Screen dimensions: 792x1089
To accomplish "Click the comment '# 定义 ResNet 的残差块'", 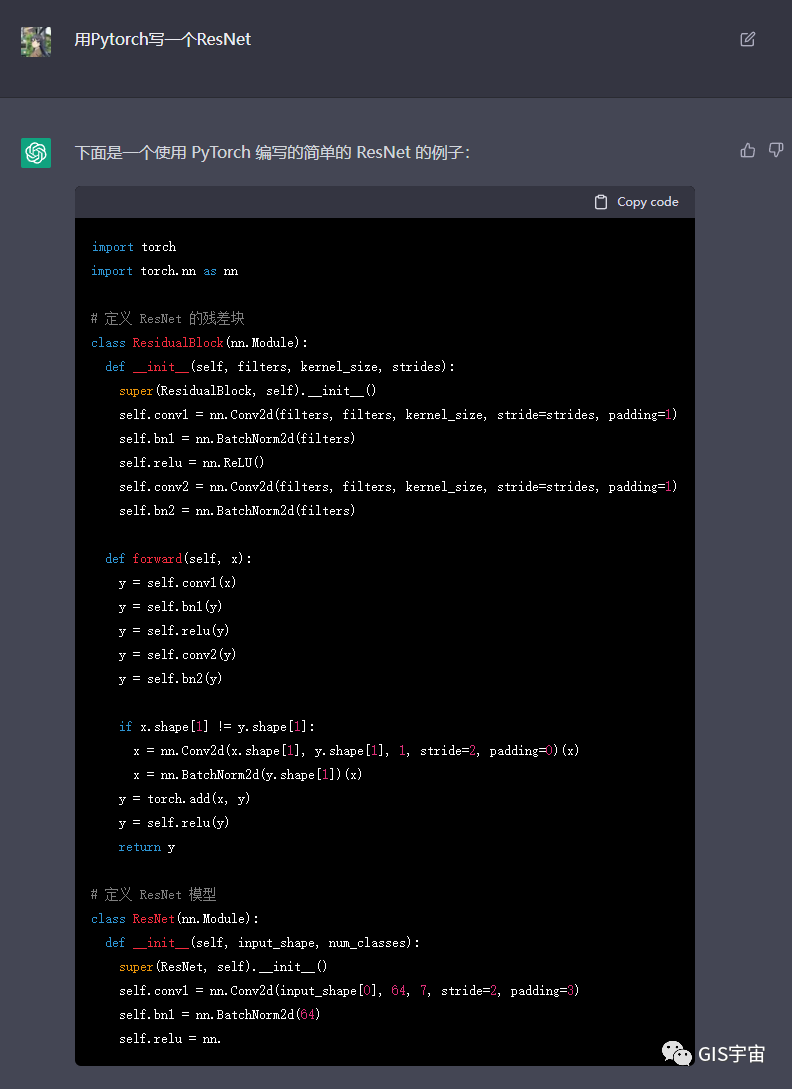I will point(168,319).
